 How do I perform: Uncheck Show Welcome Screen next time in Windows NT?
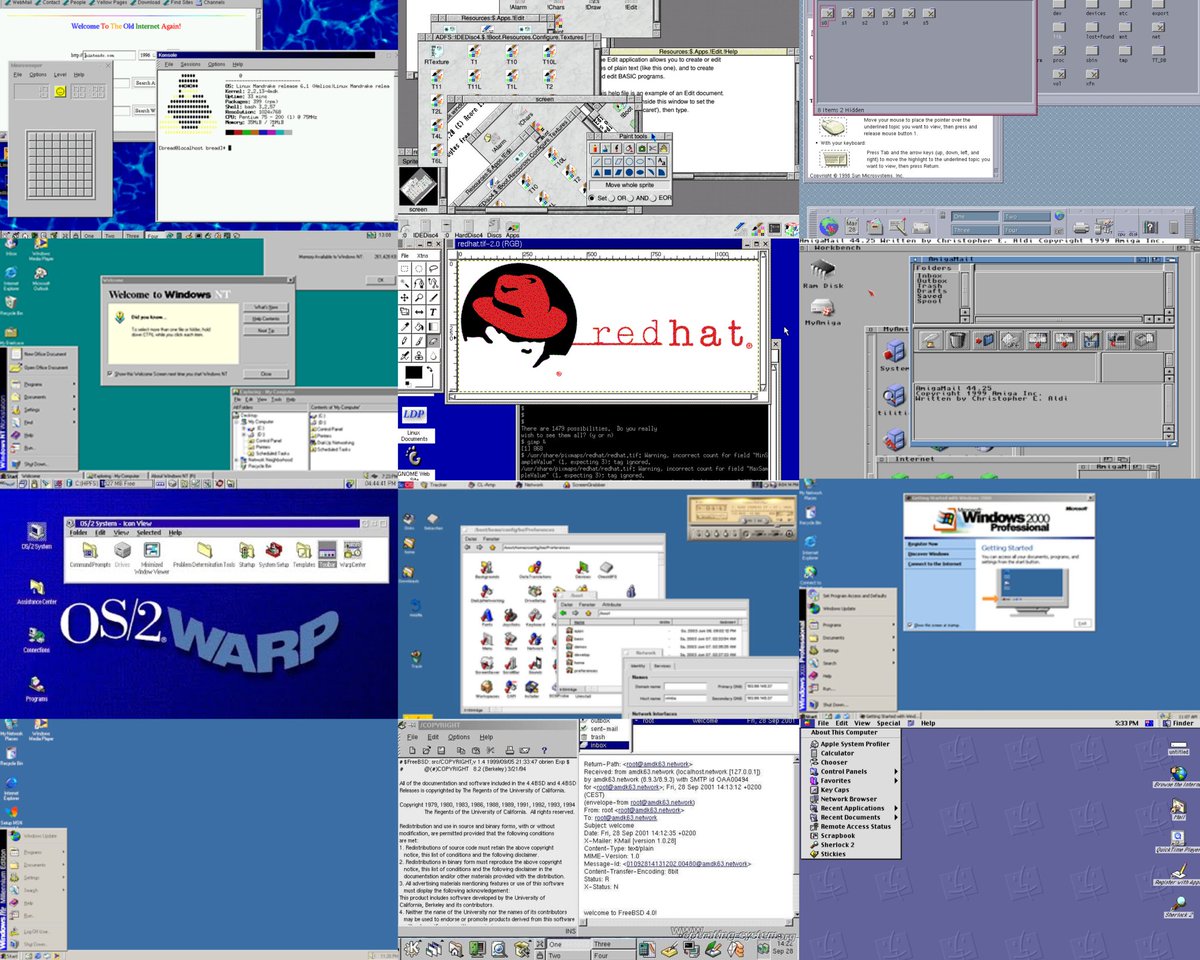click(x=110, y=374)
